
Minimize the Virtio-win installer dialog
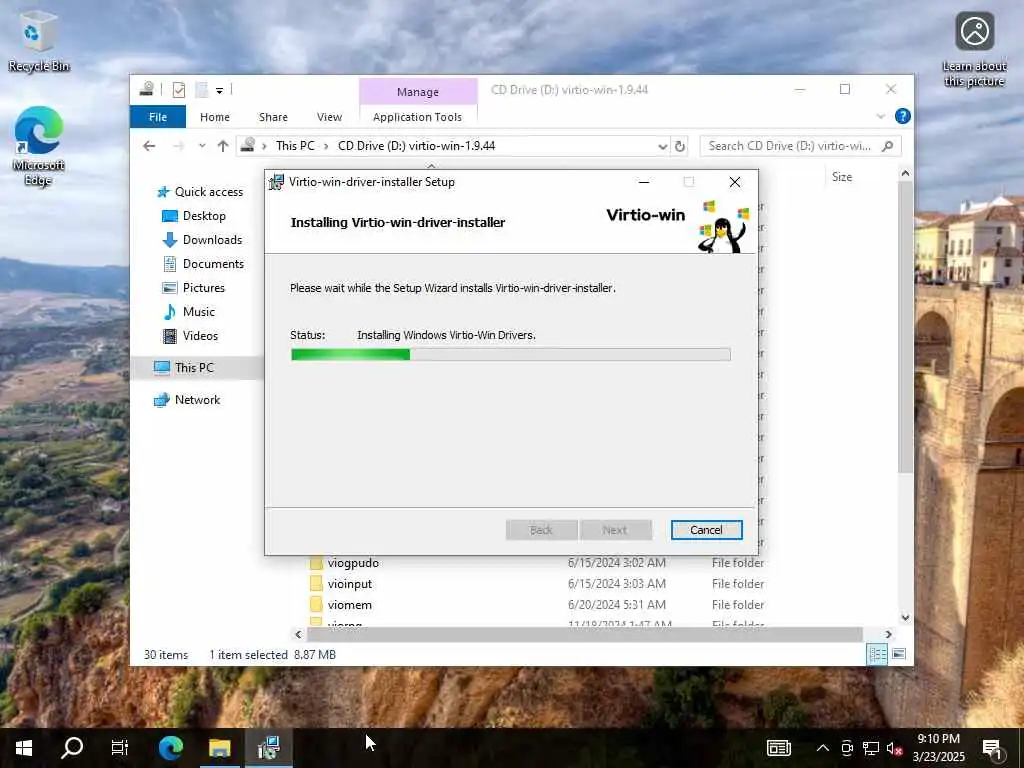click(644, 182)
